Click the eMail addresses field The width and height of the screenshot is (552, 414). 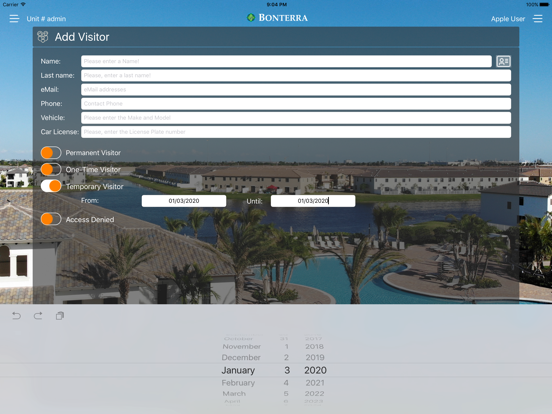coord(296,89)
